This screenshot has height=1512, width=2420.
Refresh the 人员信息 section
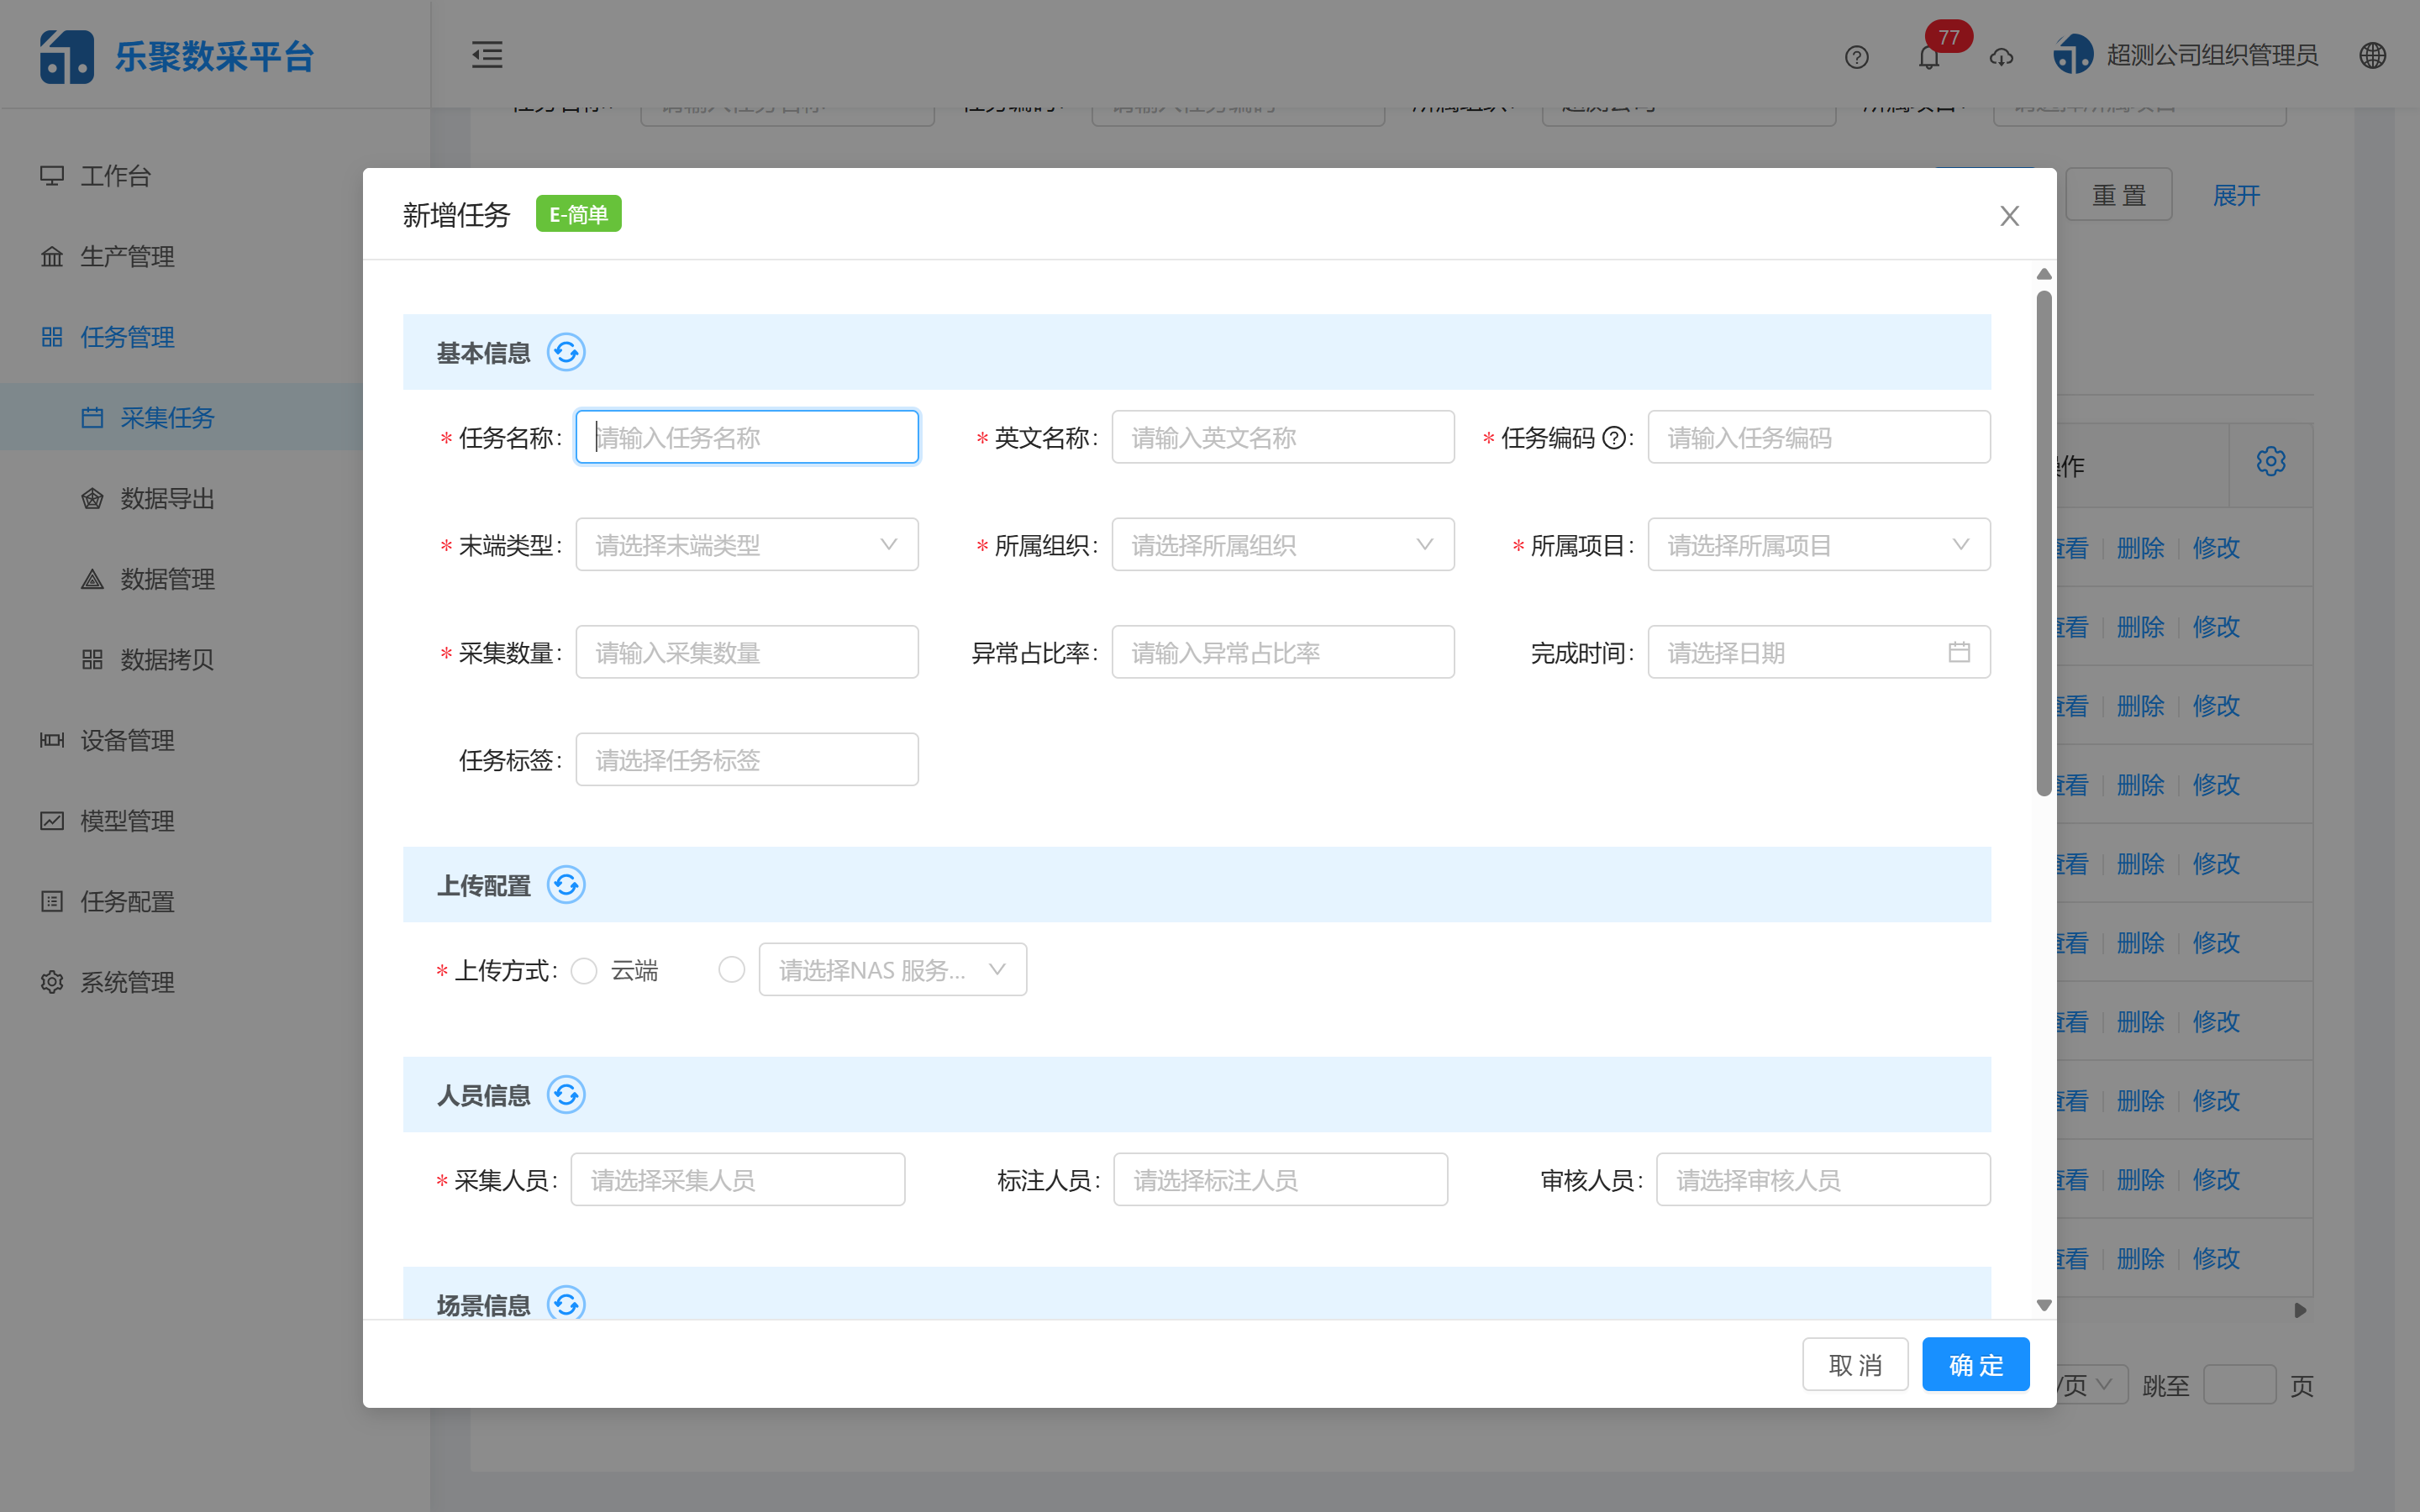(566, 1094)
